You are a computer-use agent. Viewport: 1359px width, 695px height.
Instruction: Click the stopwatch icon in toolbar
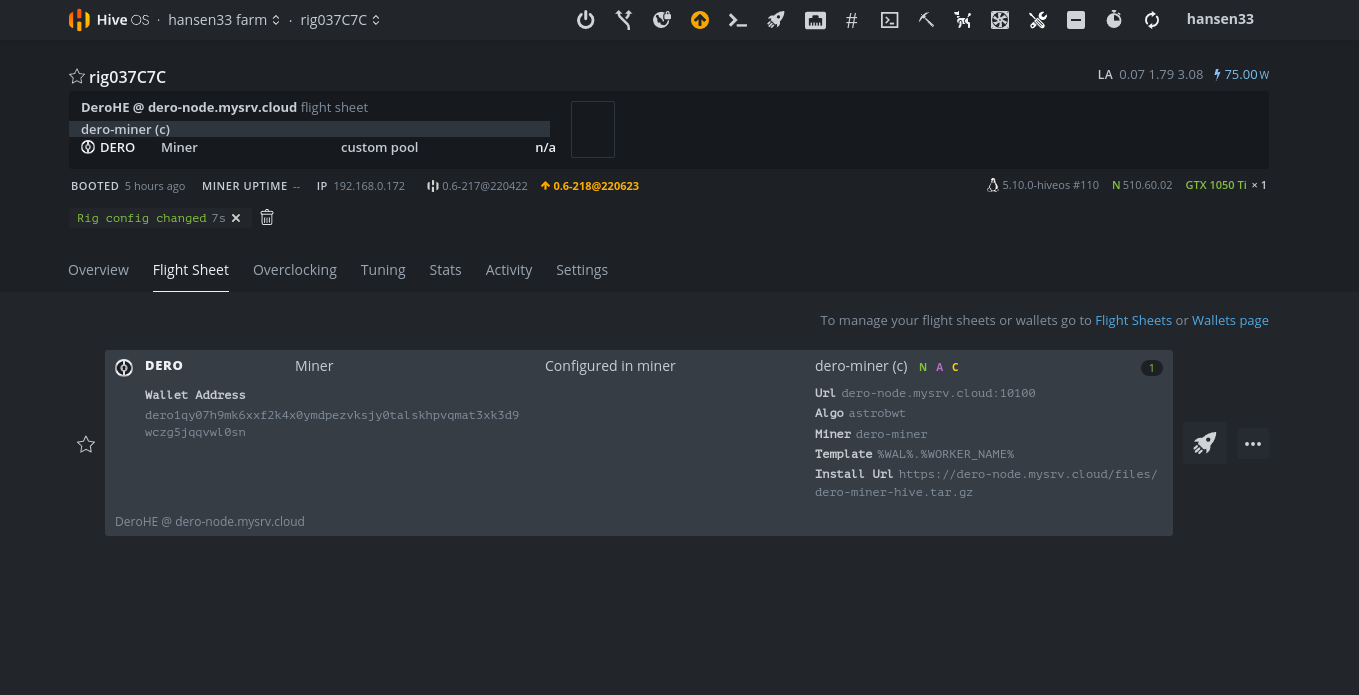(1114, 20)
